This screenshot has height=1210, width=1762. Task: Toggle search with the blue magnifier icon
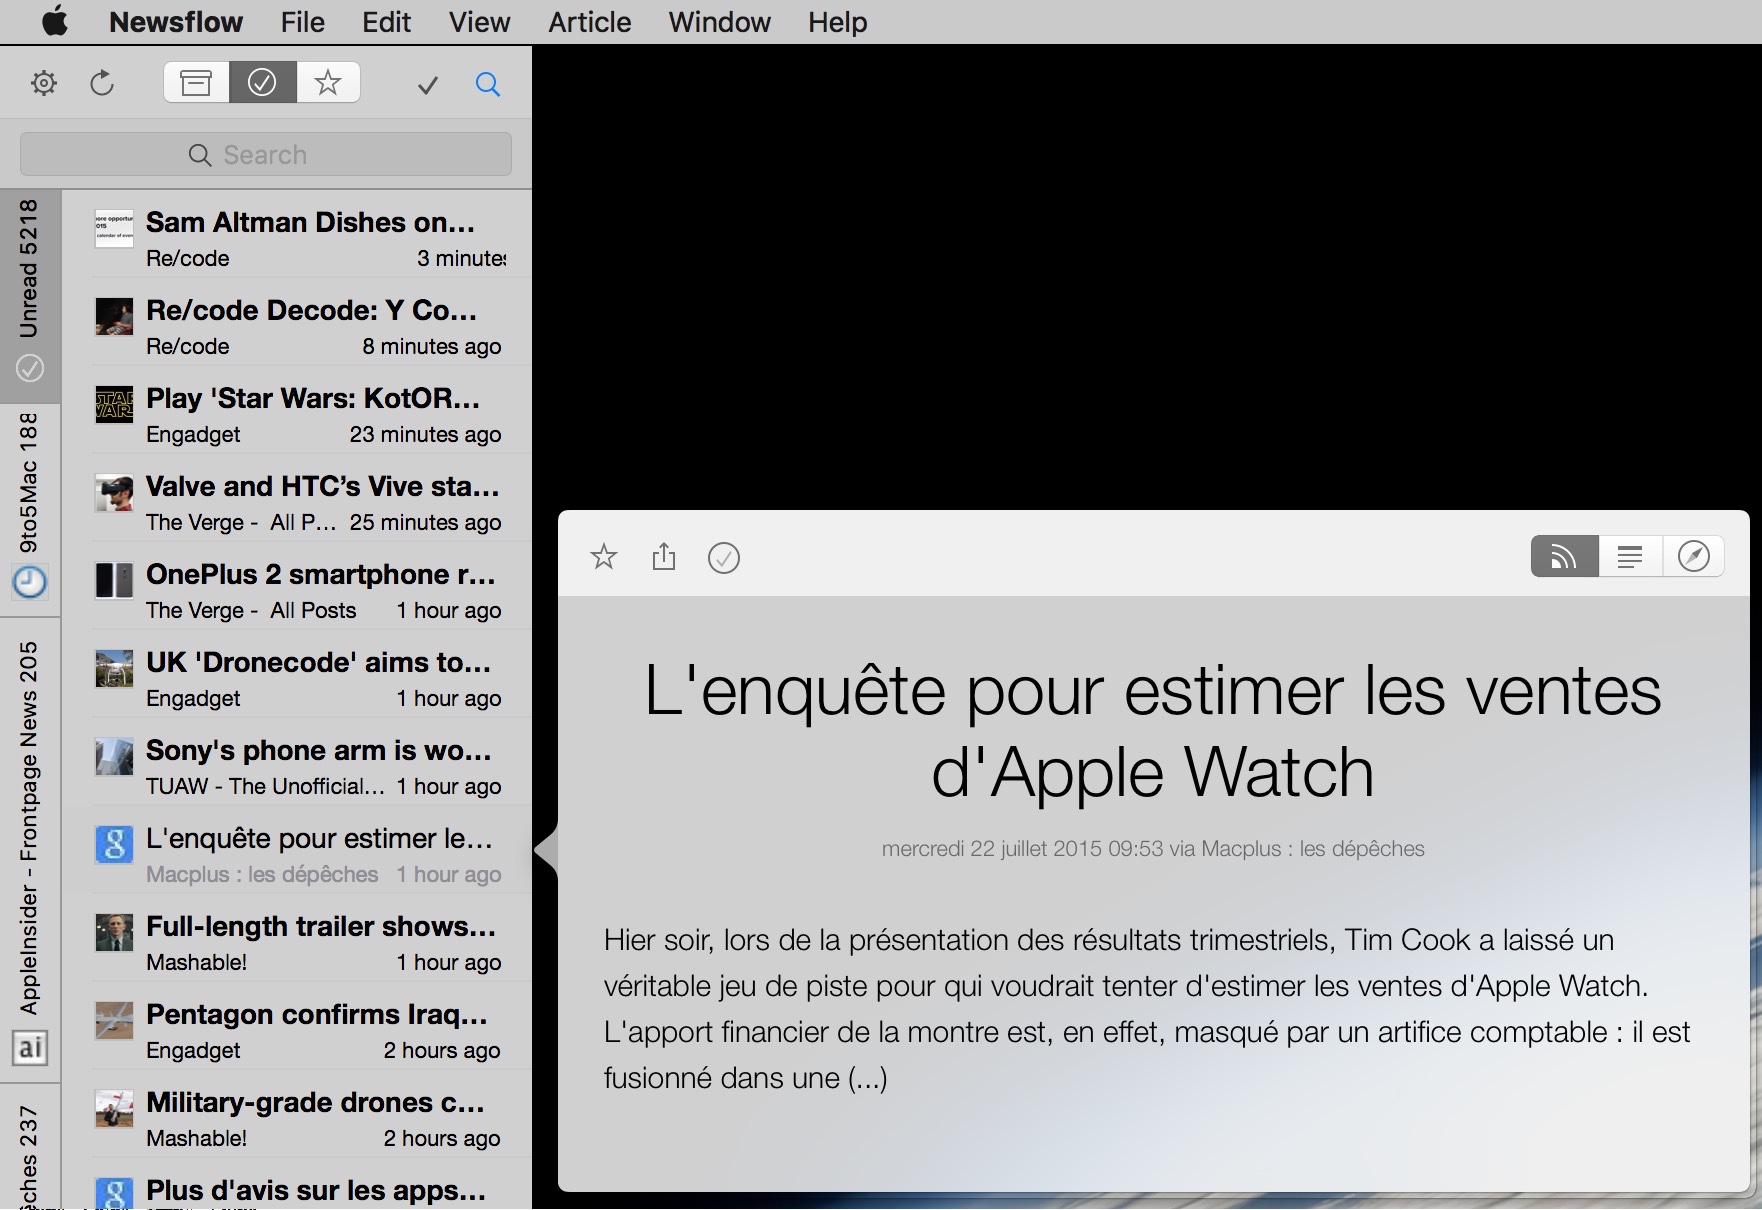pyautogui.click(x=488, y=84)
